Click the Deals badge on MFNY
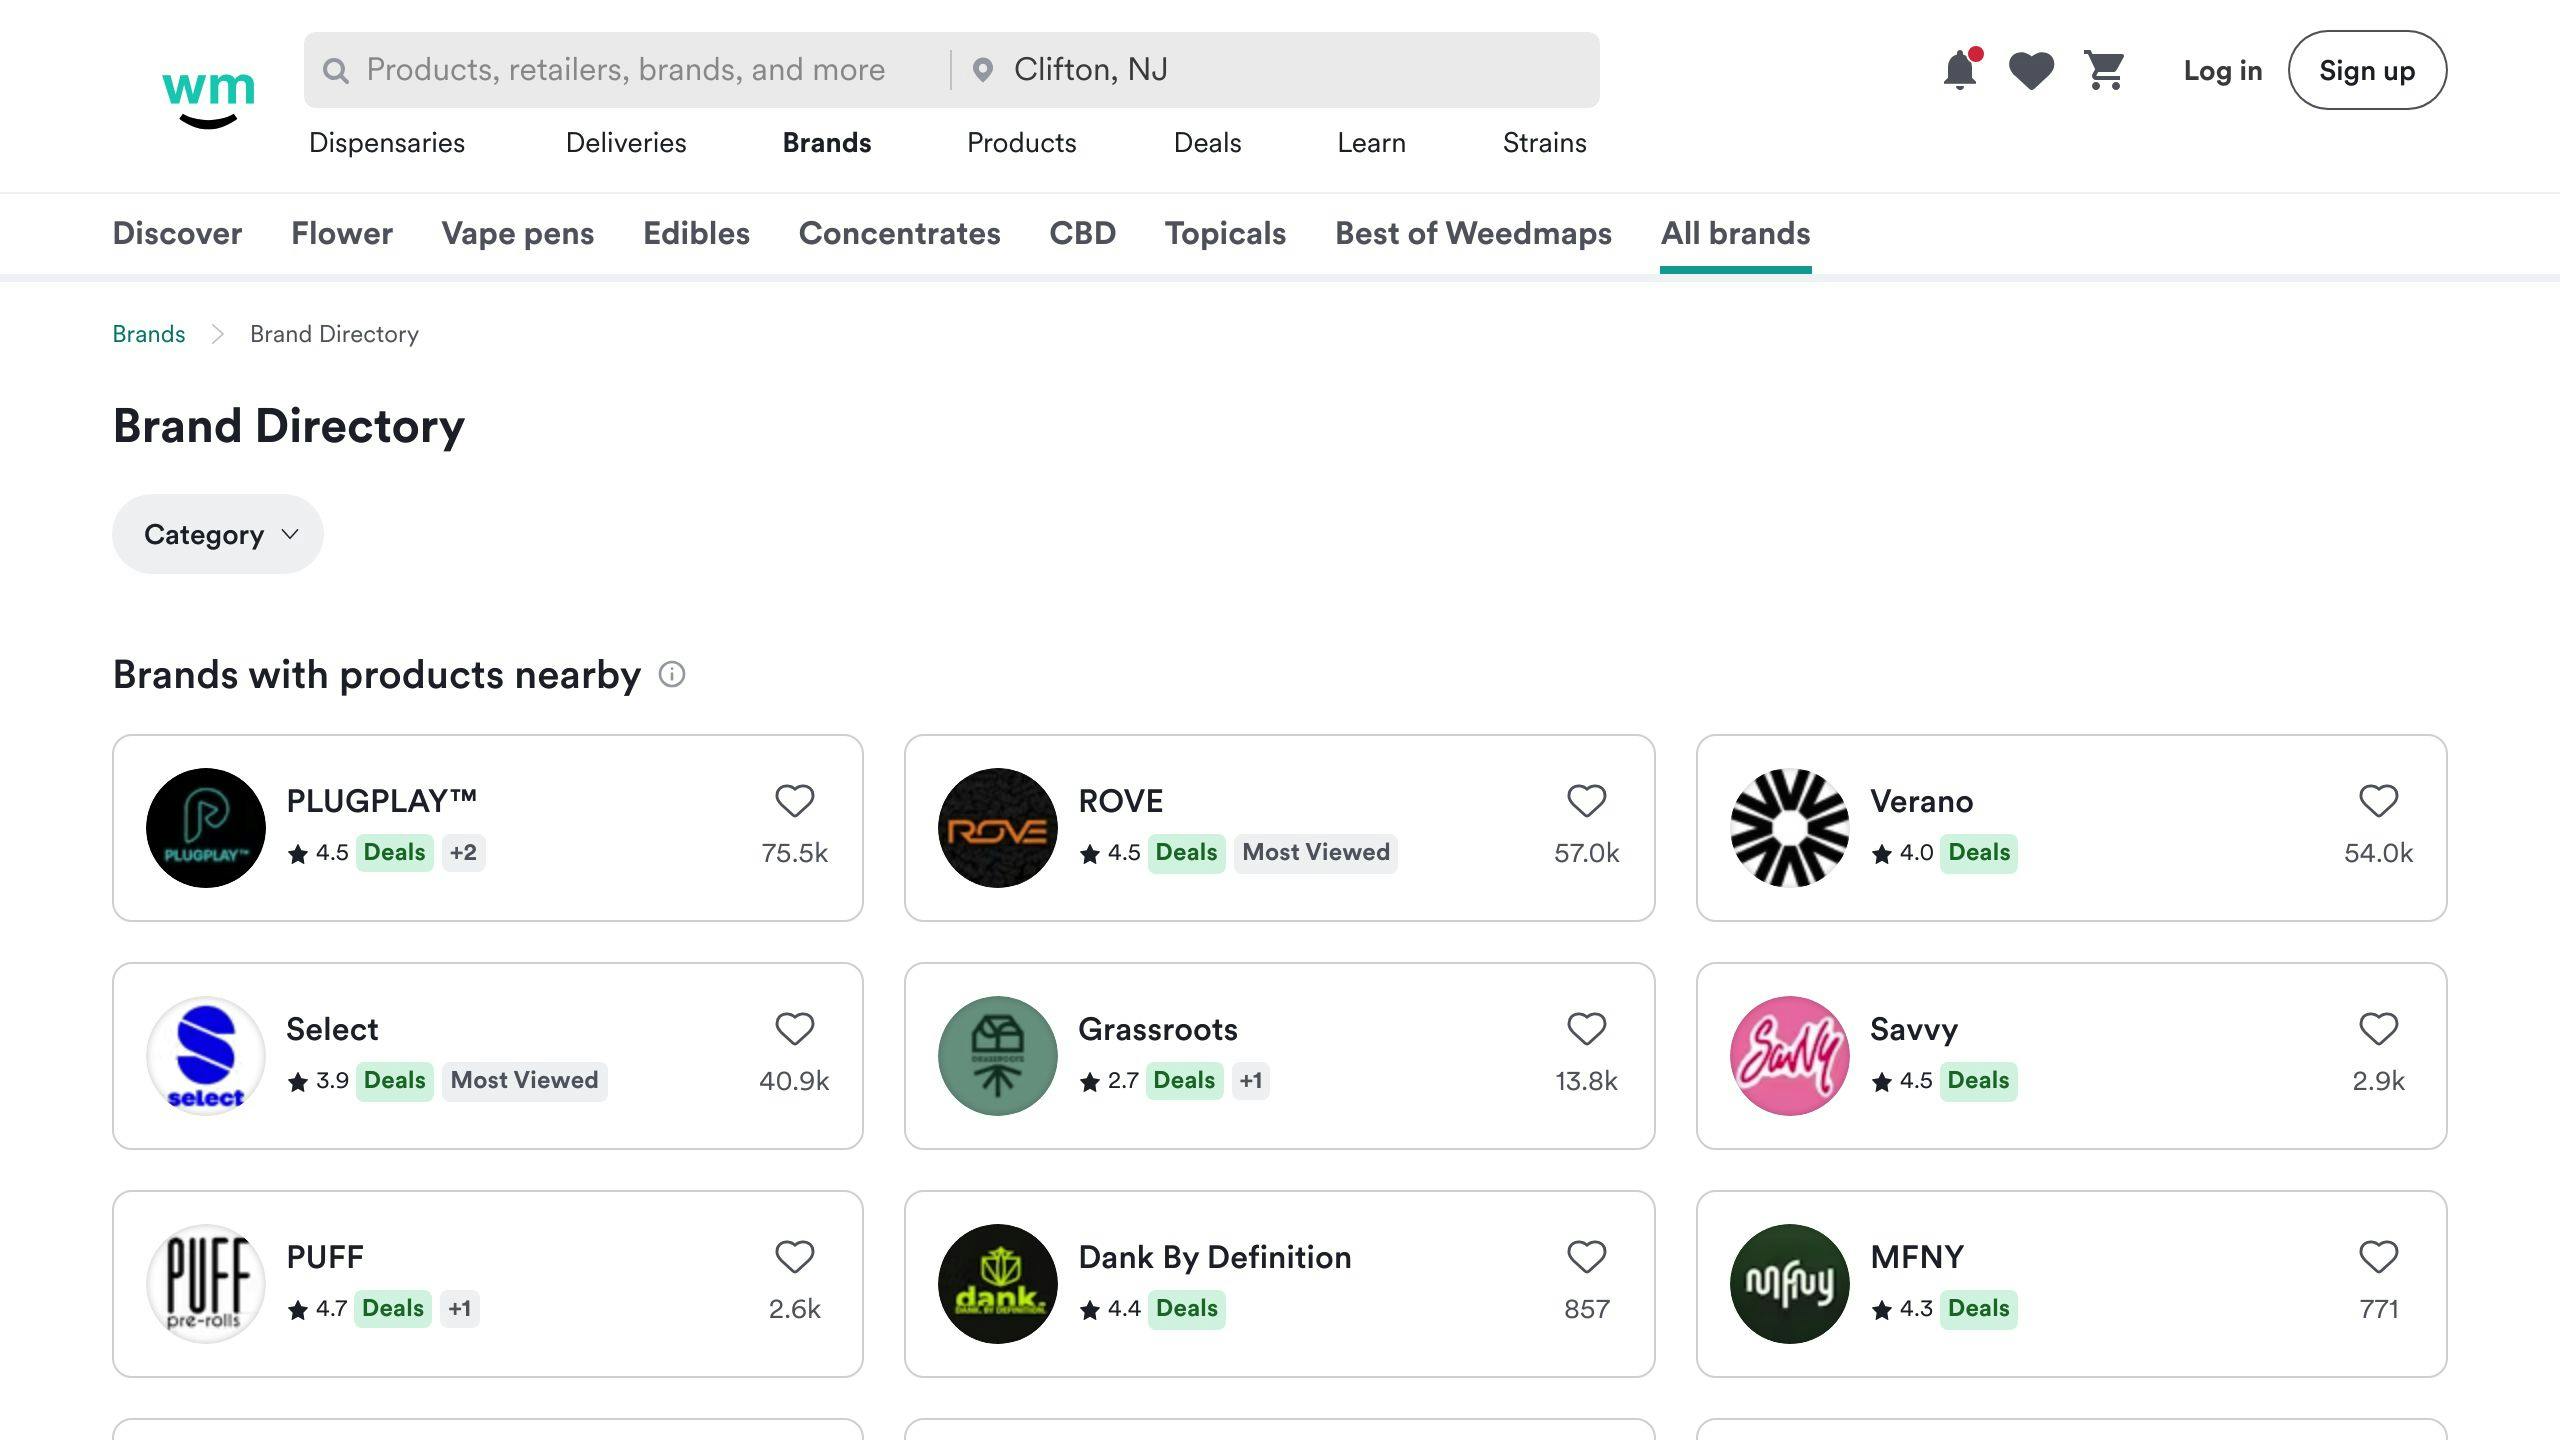This screenshot has width=2560, height=1440. 1978,1309
